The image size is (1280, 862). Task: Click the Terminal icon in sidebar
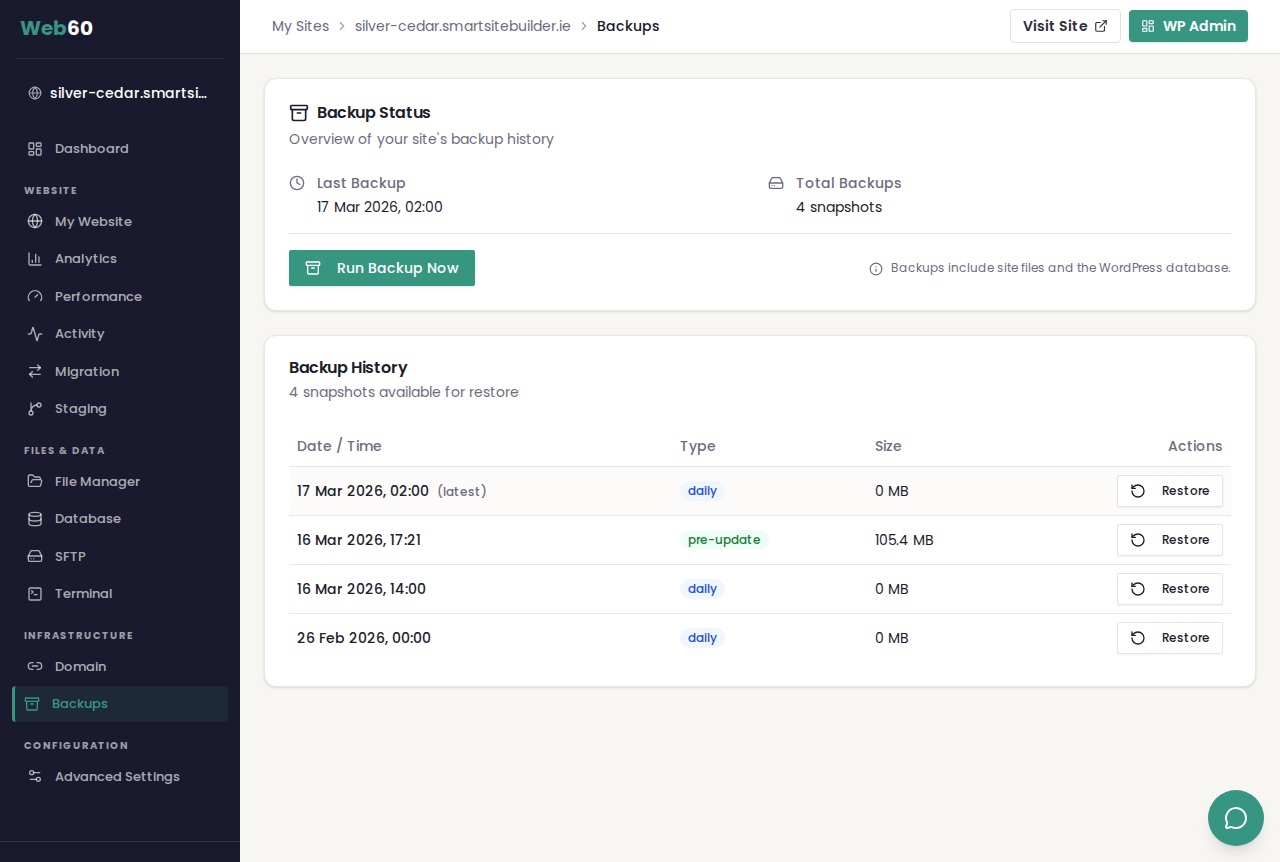click(35, 594)
